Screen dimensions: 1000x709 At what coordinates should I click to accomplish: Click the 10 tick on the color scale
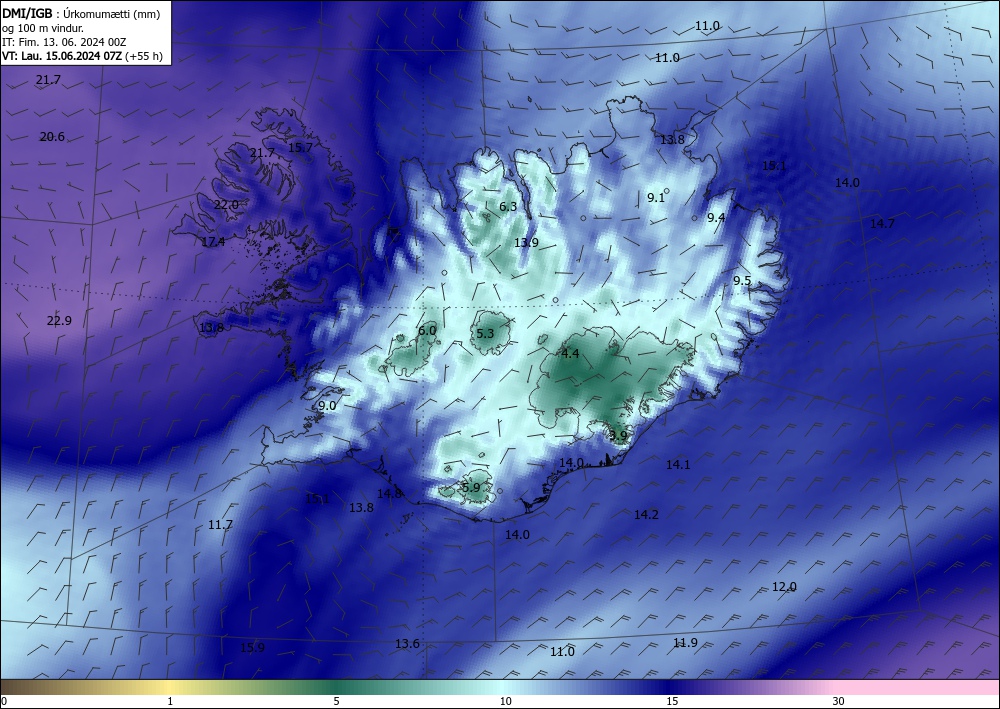pos(505,701)
